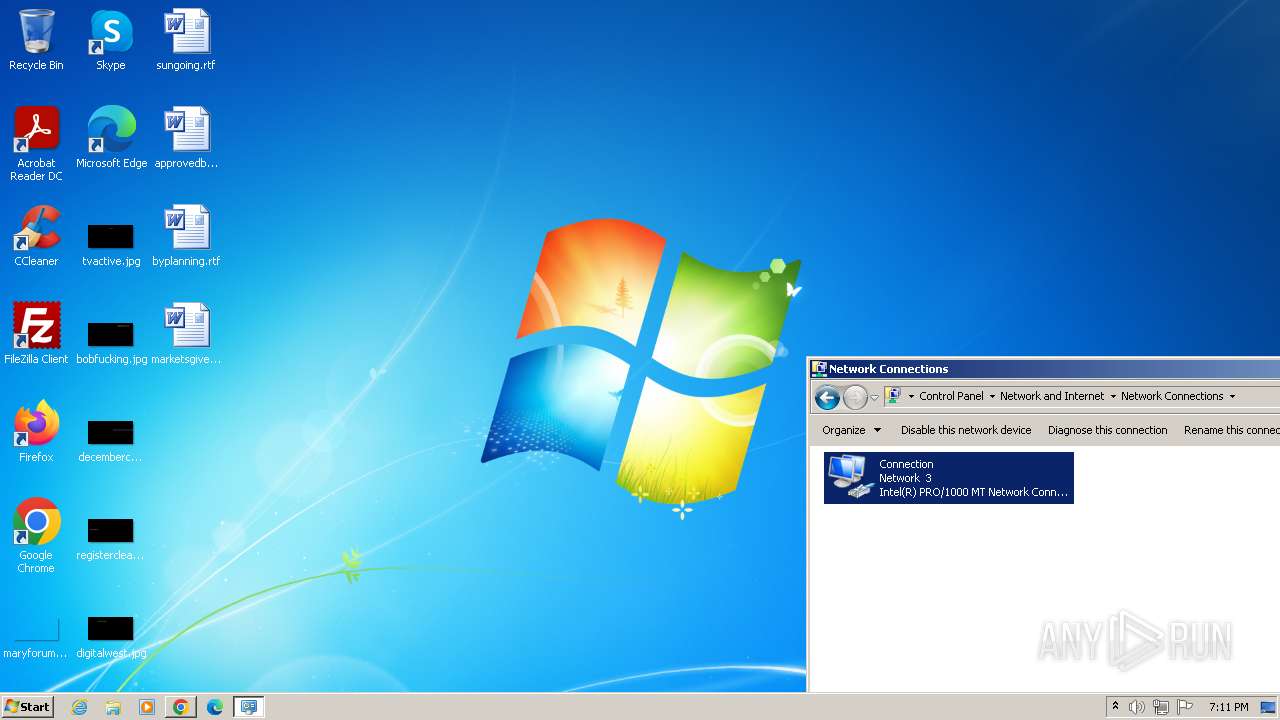Click the volume speaker tray icon

(x=1137, y=707)
